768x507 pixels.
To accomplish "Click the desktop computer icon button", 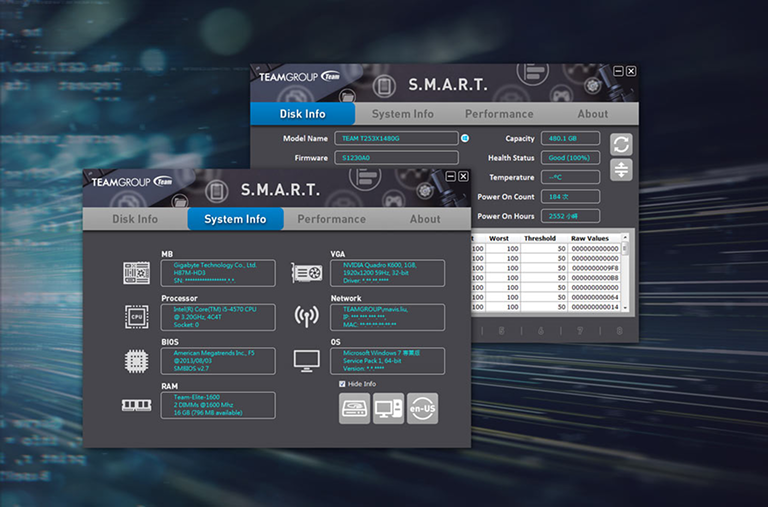I will click(388, 408).
